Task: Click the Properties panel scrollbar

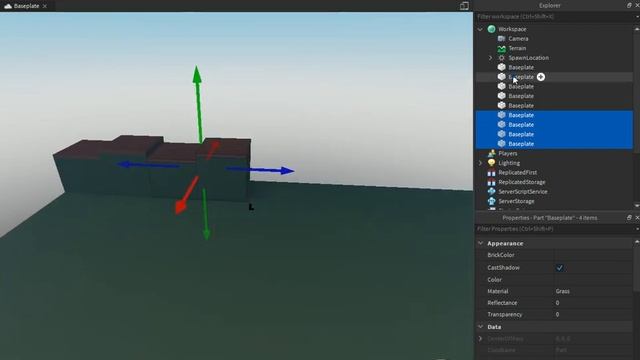Action: pos(637,269)
